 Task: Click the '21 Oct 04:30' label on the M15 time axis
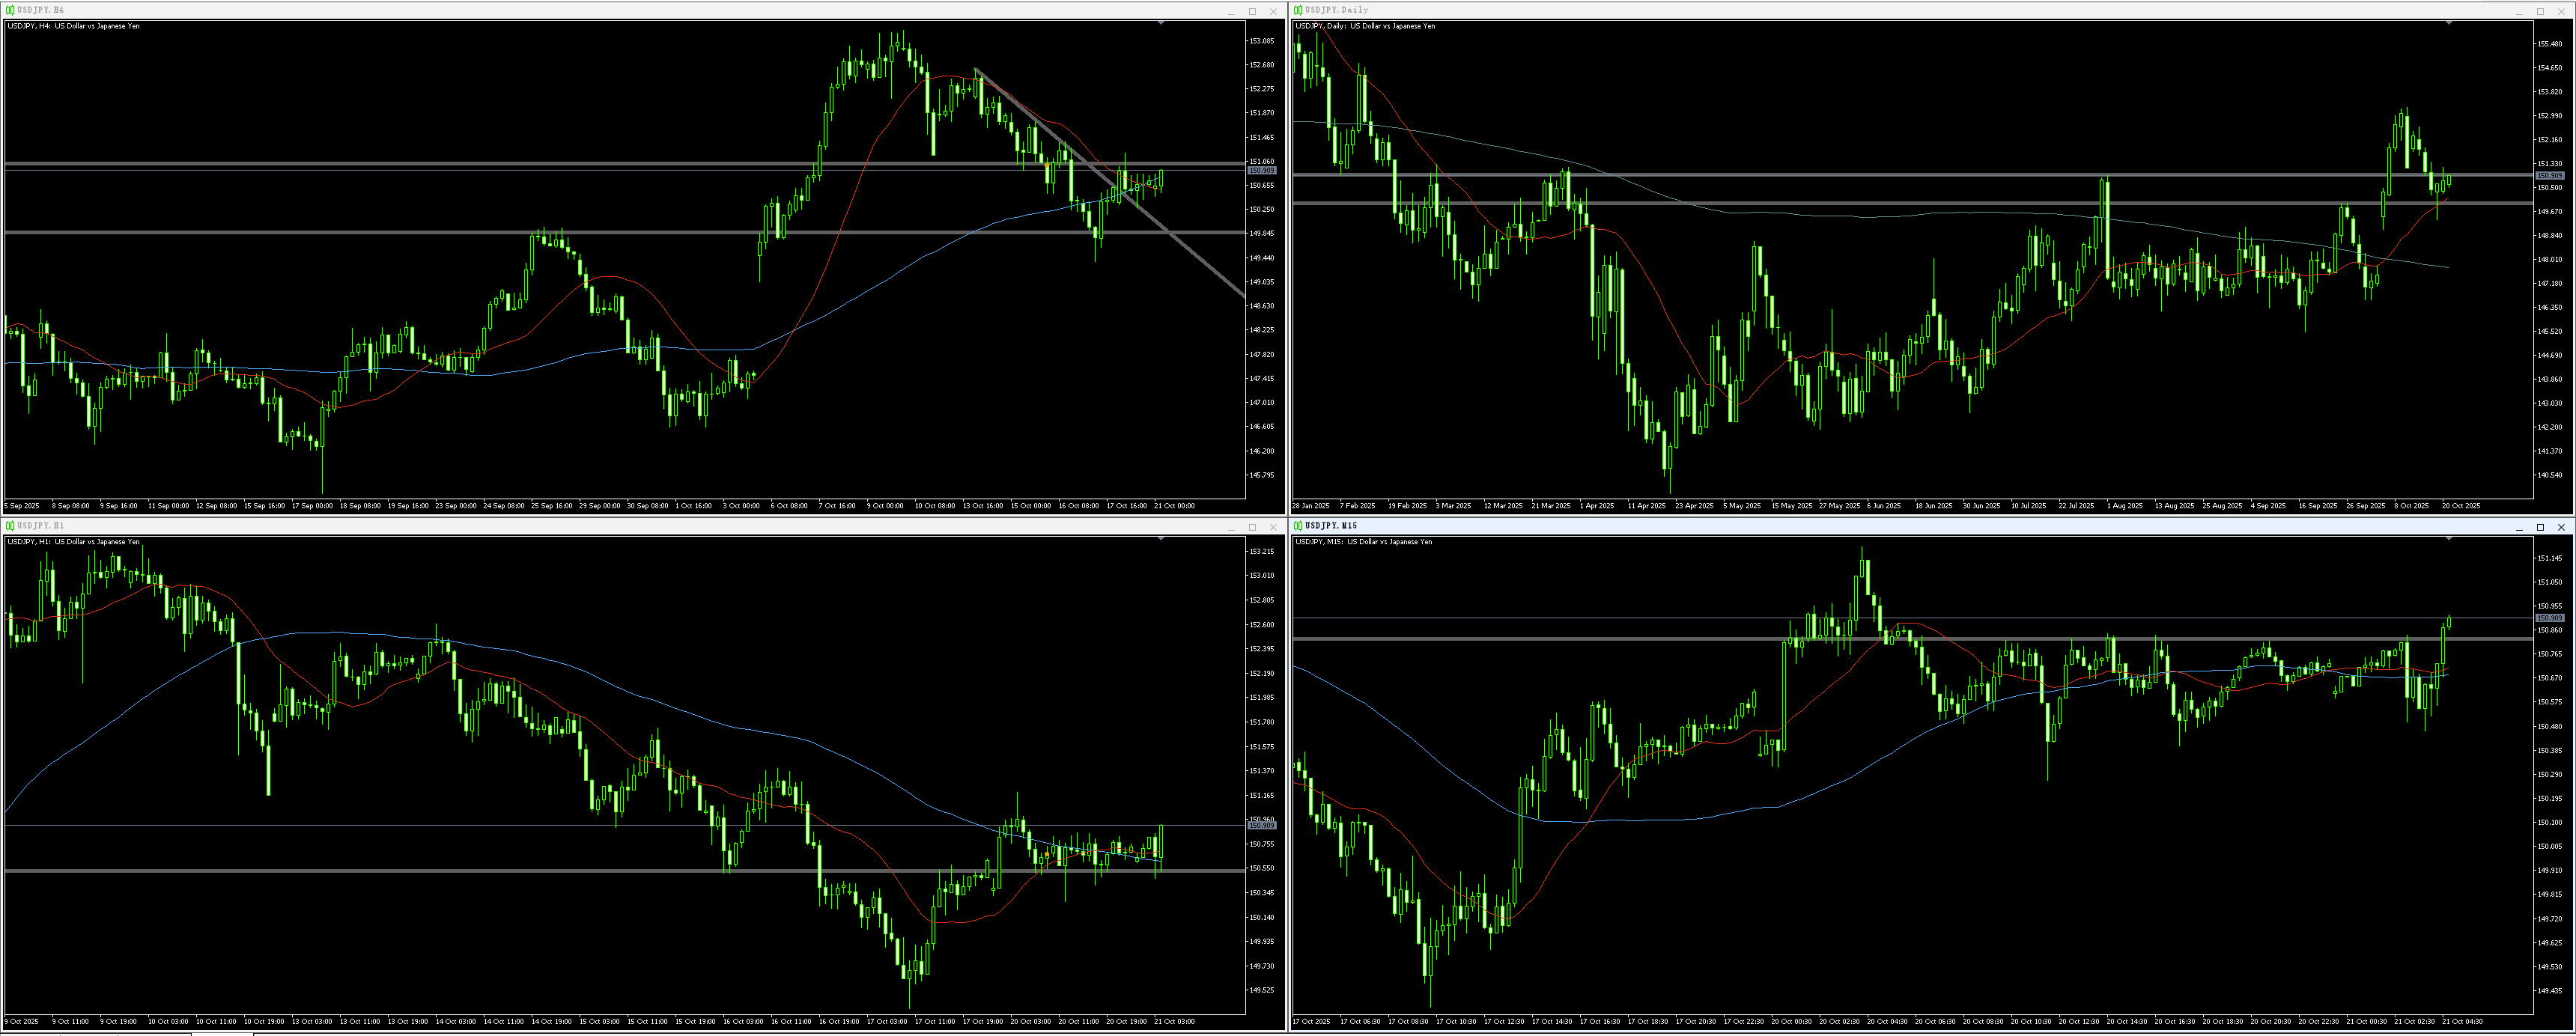pos(2462,1022)
